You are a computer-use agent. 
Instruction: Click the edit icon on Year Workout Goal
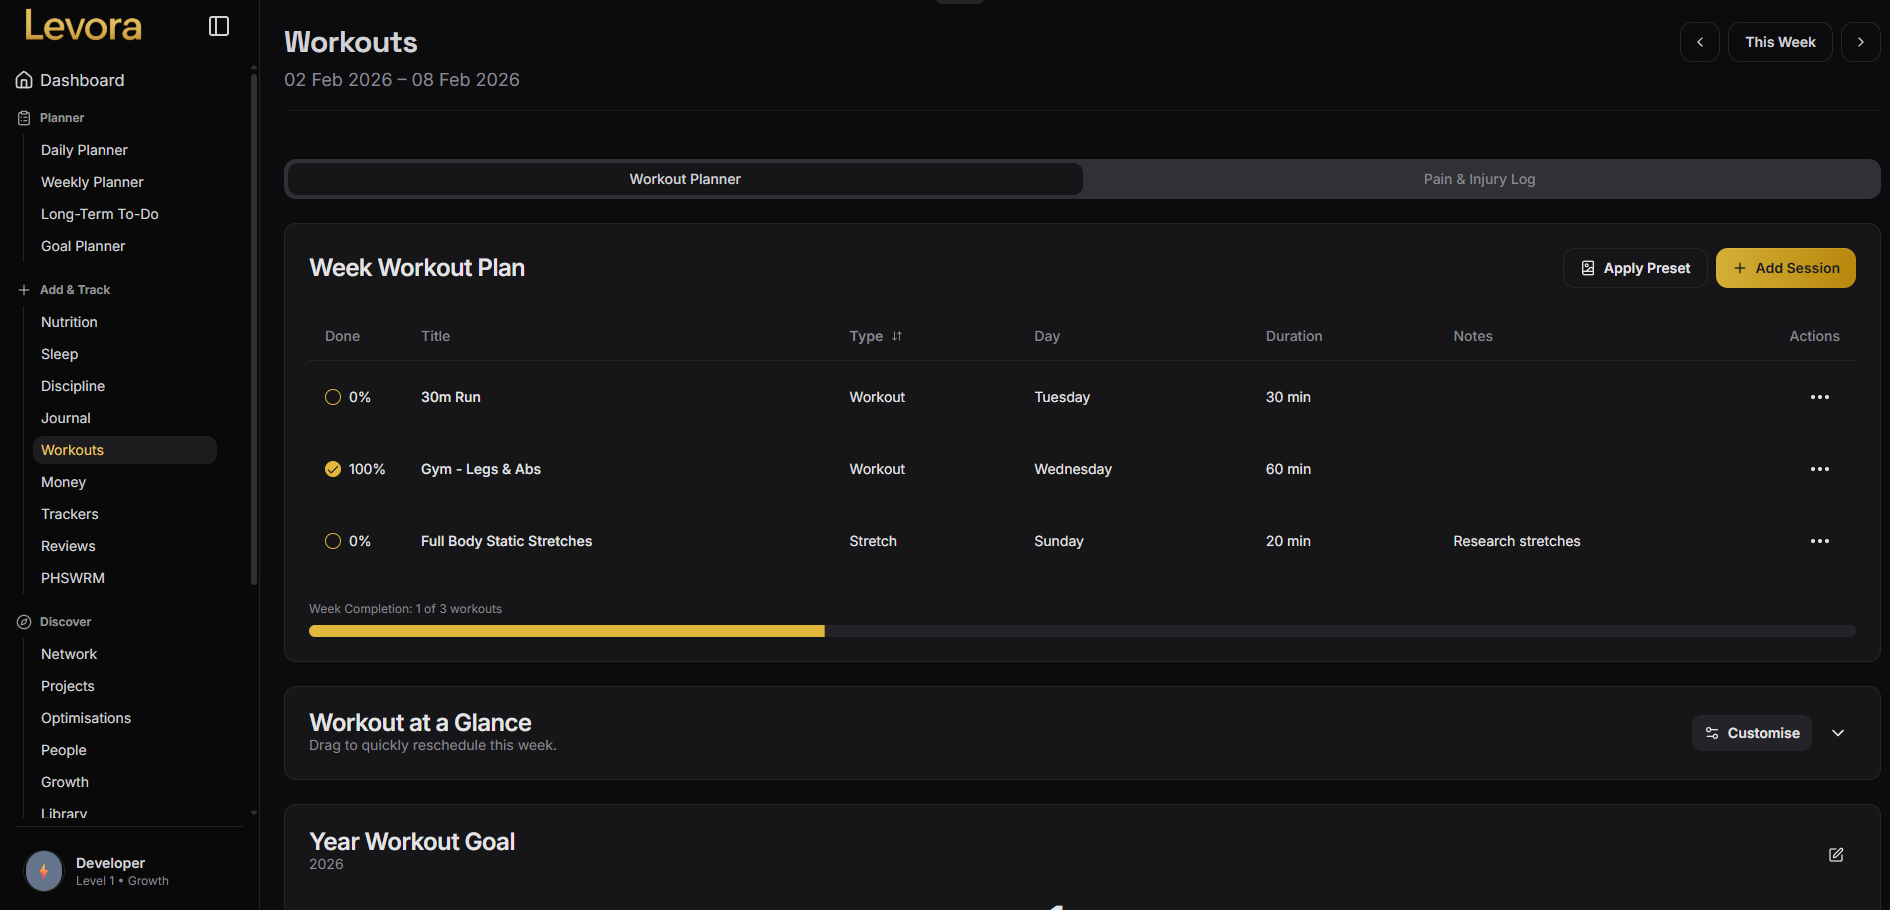tap(1836, 855)
